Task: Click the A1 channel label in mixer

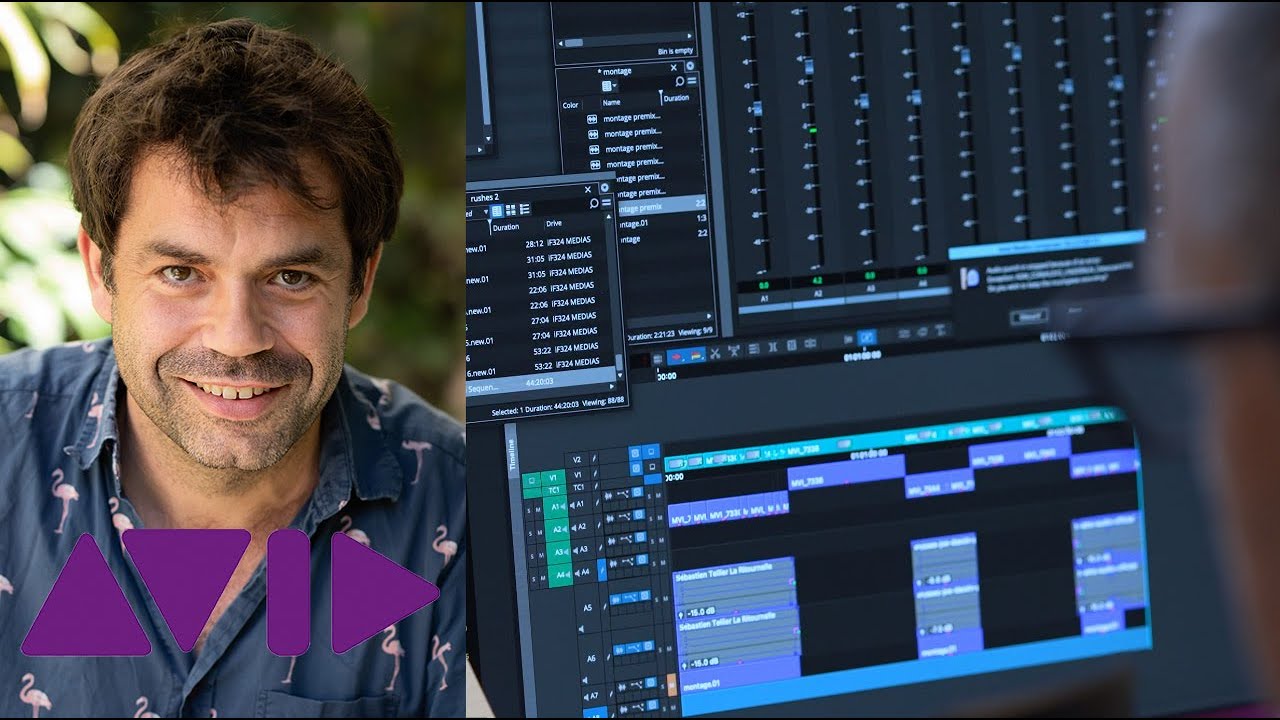Action: (x=764, y=297)
